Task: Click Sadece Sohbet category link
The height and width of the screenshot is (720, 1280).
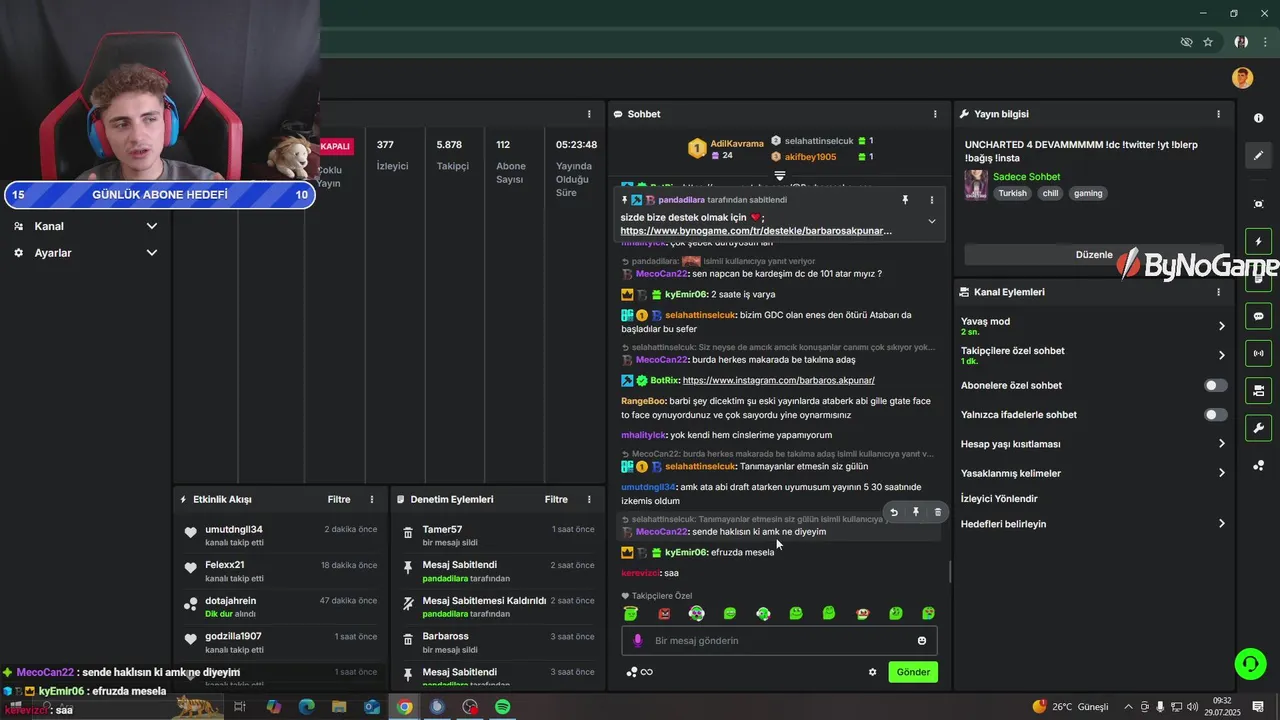Action: point(1026,177)
